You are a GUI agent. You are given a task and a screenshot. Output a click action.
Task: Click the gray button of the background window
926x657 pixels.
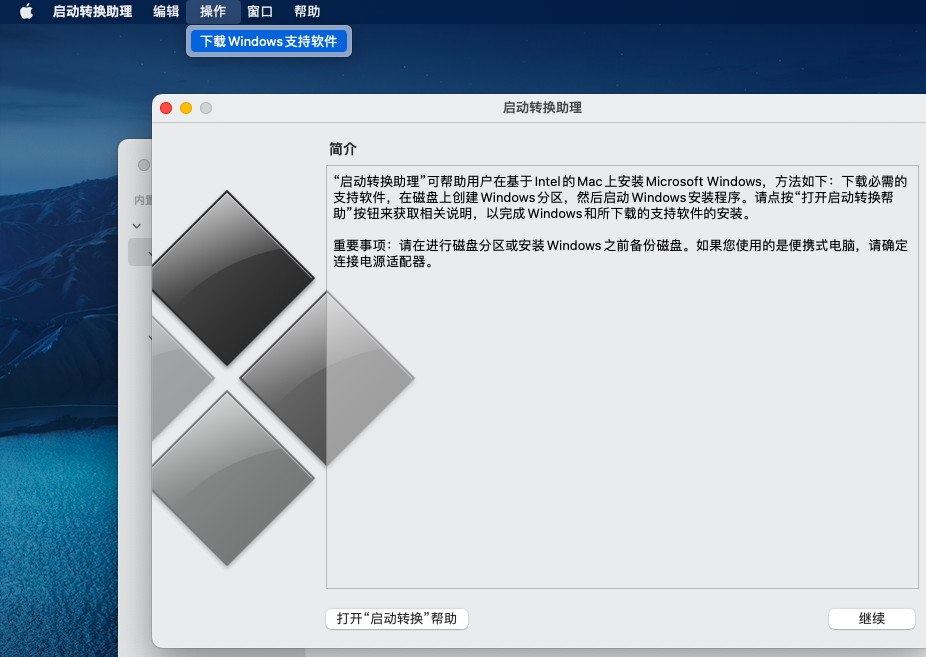coord(144,165)
